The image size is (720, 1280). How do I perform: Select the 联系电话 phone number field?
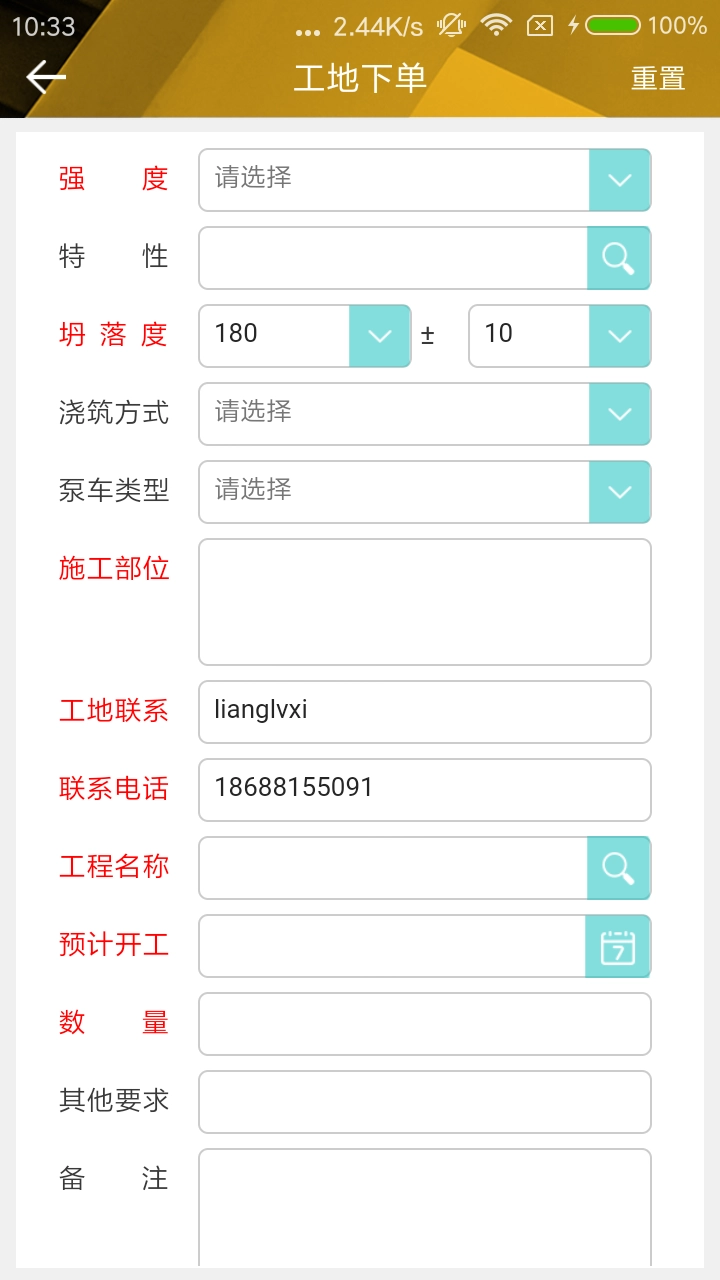click(424, 790)
